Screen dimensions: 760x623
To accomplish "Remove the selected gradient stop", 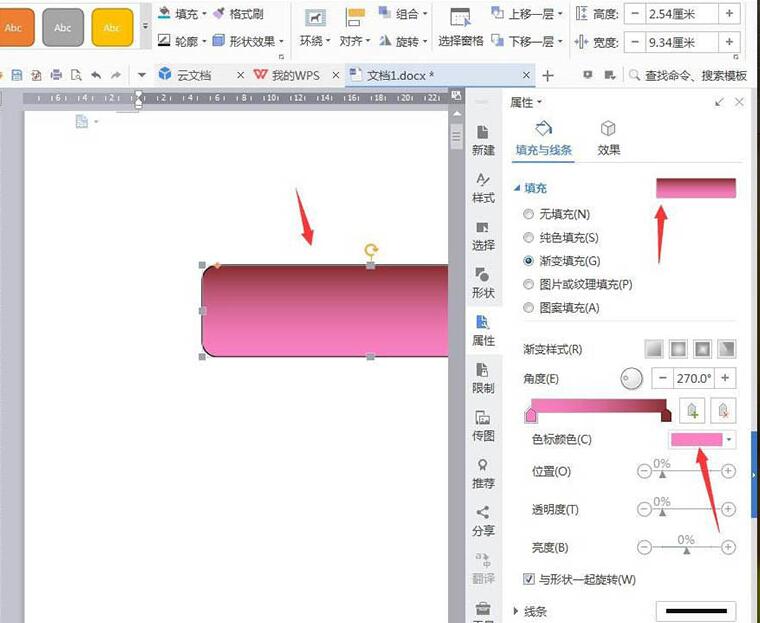I will point(723,411).
